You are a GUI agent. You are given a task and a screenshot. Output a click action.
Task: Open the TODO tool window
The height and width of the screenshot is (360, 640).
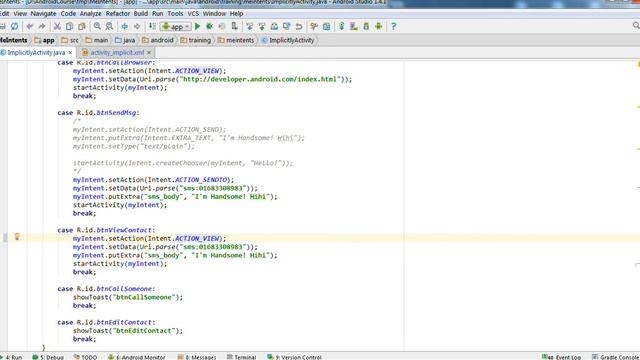coord(85,357)
